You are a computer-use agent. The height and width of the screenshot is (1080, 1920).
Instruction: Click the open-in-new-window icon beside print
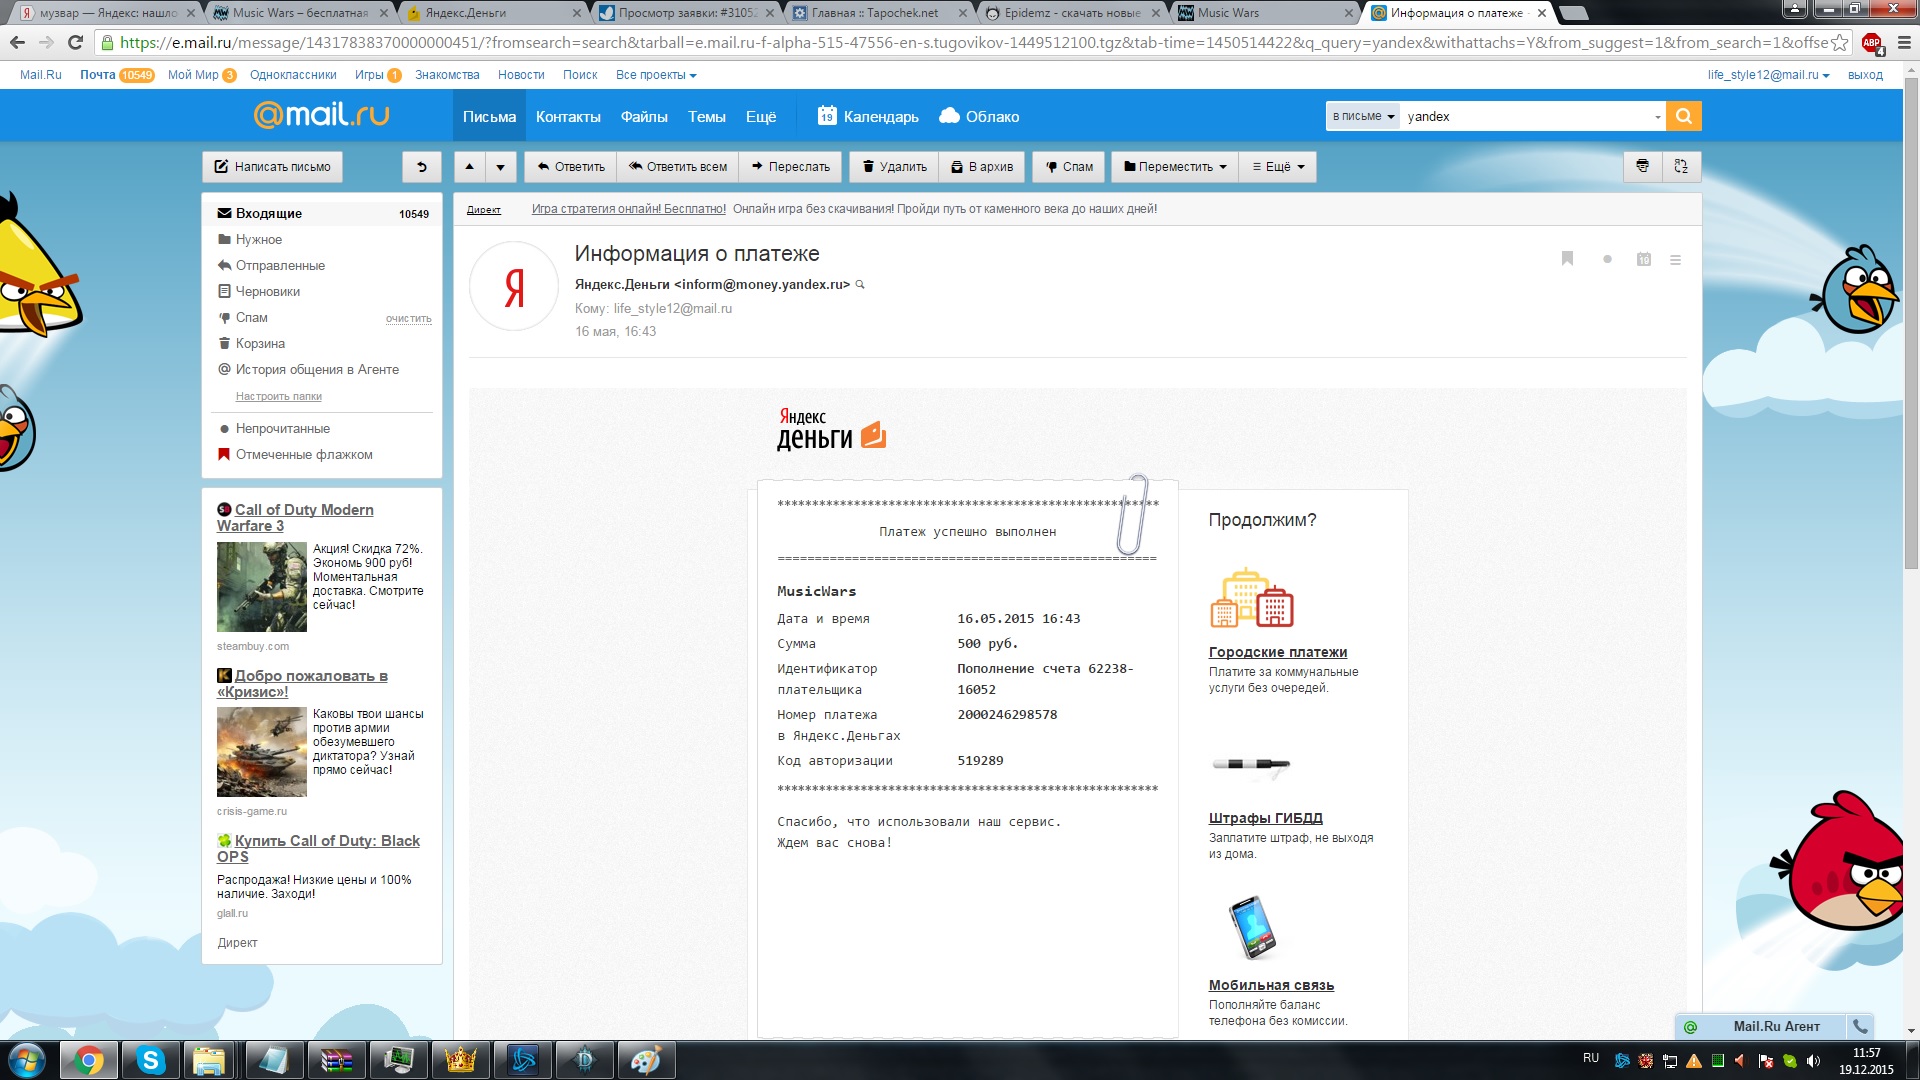(1681, 167)
